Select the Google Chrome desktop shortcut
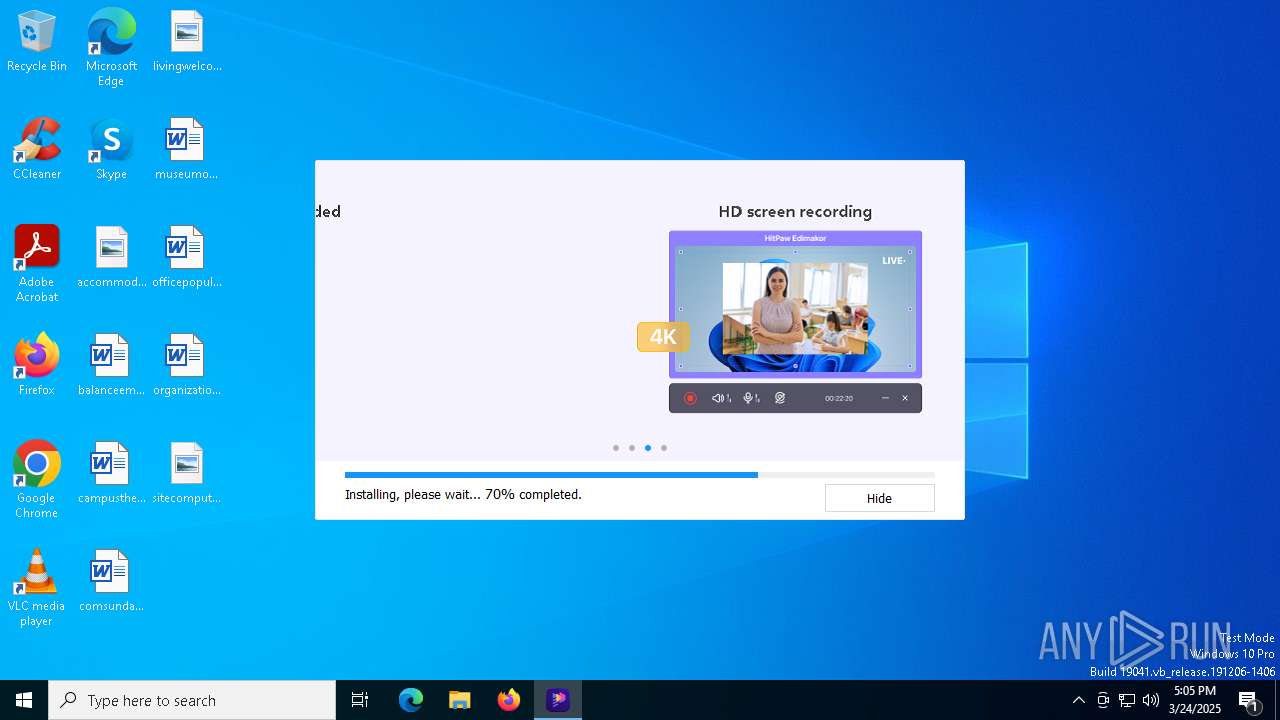The image size is (1280, 720). click(37, 480)
